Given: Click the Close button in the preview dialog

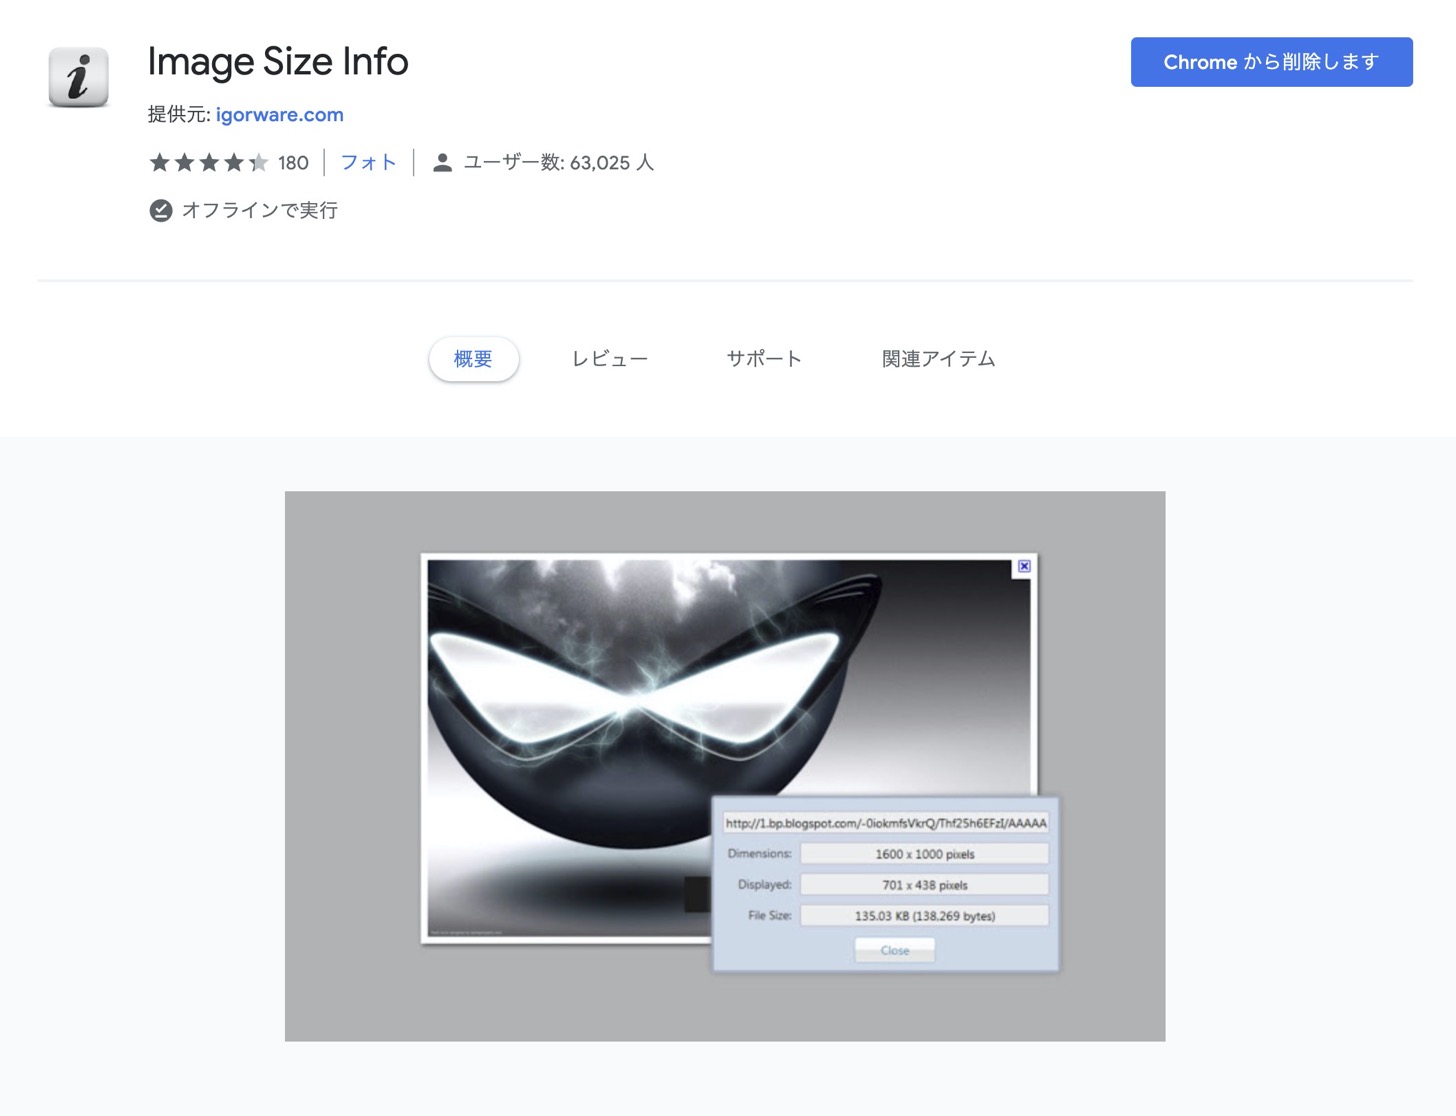Looking at the screenshot, I should (x=895, y=950).
